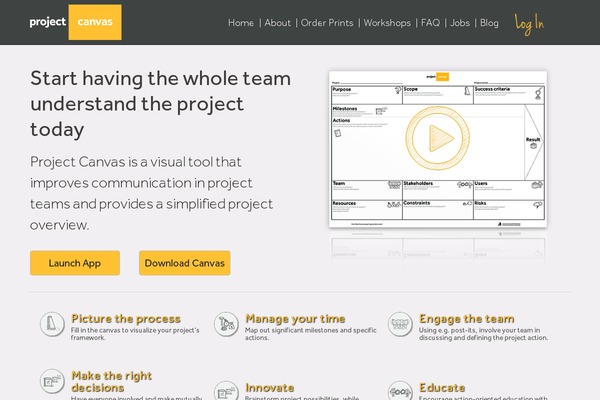
Task: Click the handwritten Log In link
Action: (529, 24)
